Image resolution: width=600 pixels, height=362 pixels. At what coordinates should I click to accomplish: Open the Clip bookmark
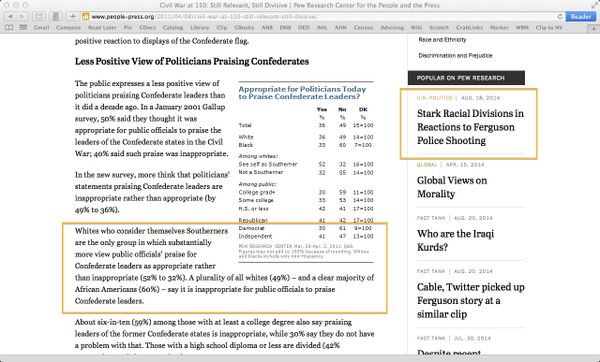click(222, 28)
